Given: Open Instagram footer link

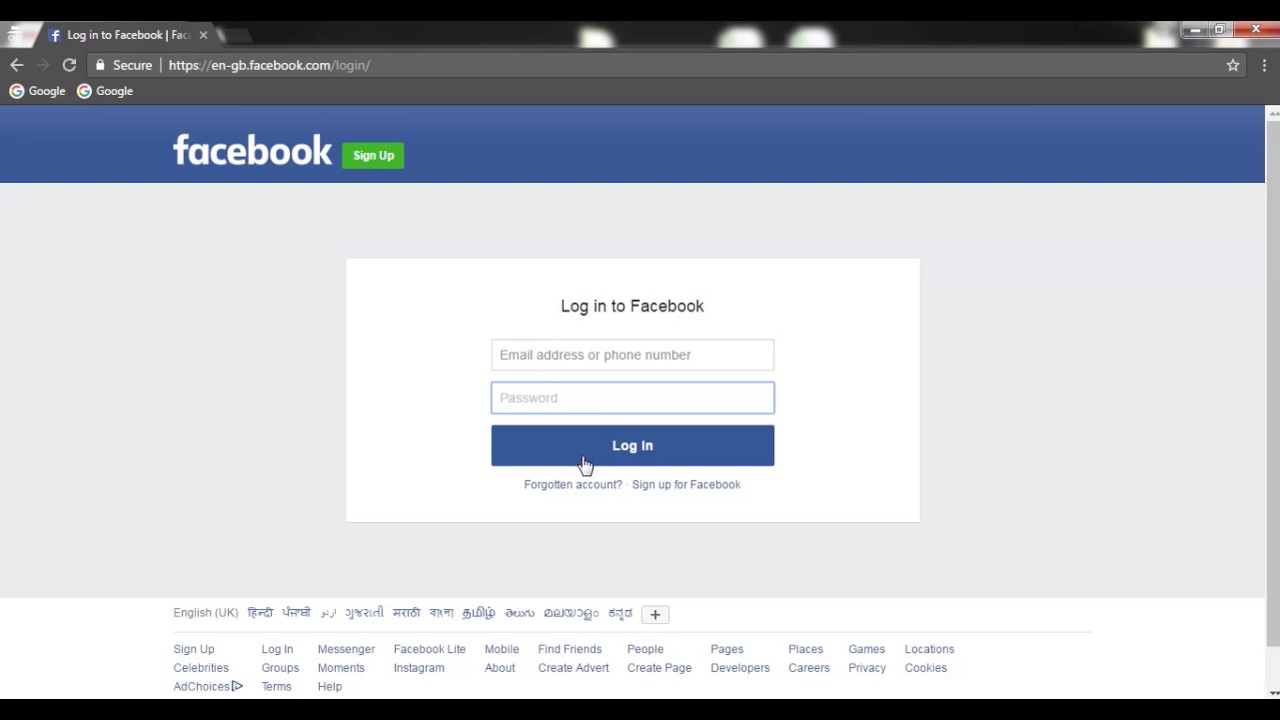Looking at the screenshot, I should coord(419,668).
